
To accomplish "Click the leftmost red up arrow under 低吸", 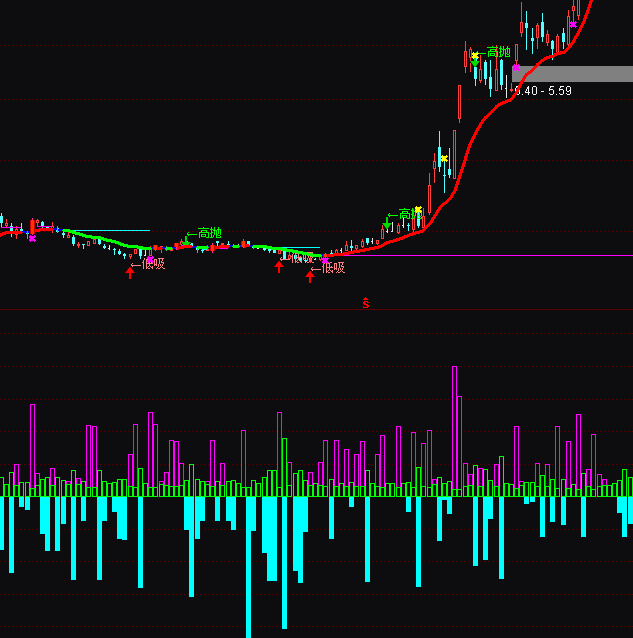I will click(130, 272).
